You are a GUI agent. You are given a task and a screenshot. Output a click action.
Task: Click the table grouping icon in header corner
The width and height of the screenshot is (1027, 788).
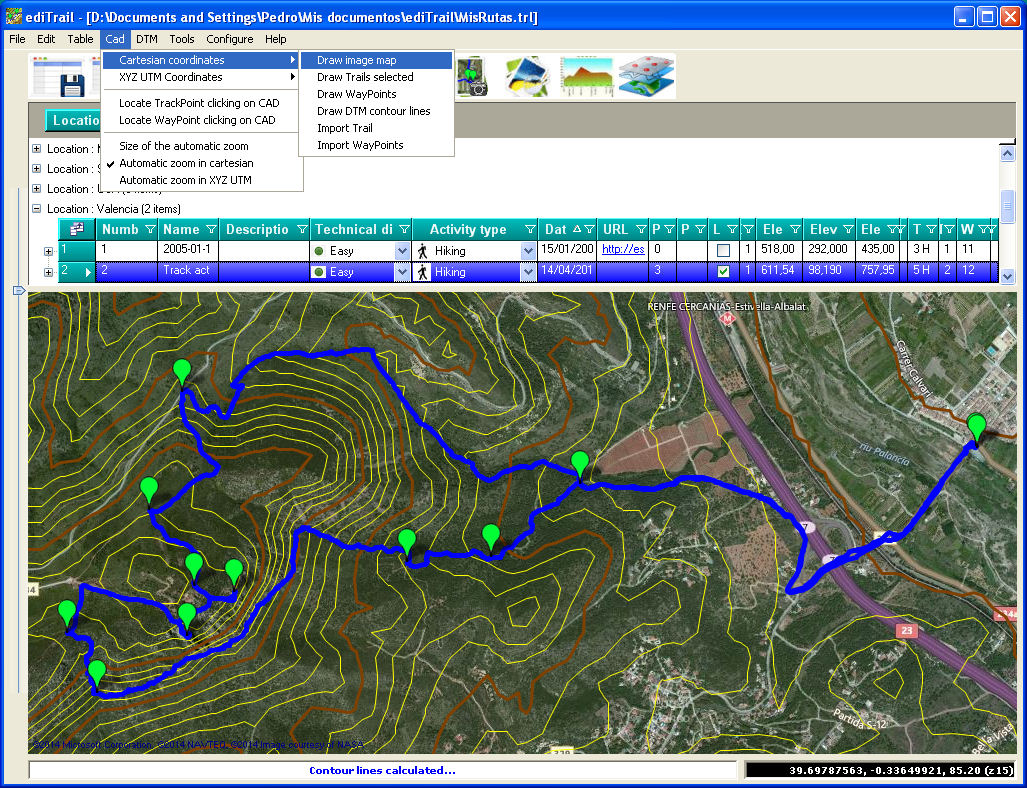(77, 229)
